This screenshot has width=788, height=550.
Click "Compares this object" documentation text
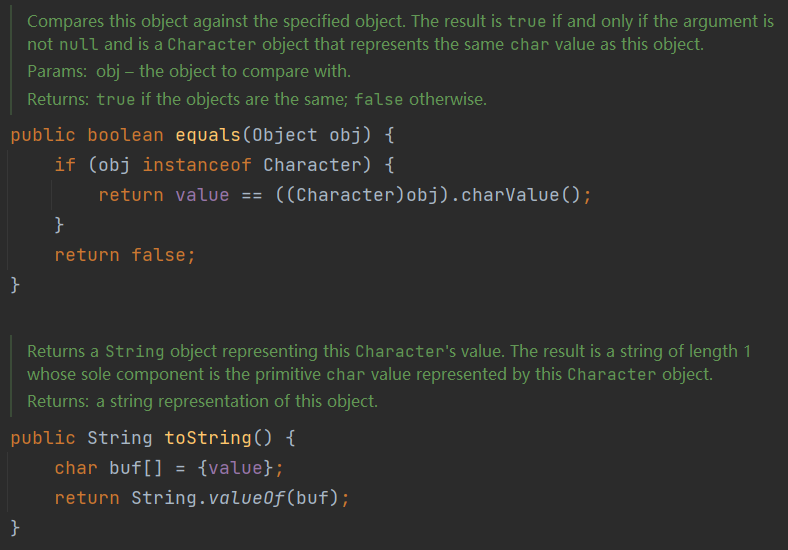tap(98, 21)
